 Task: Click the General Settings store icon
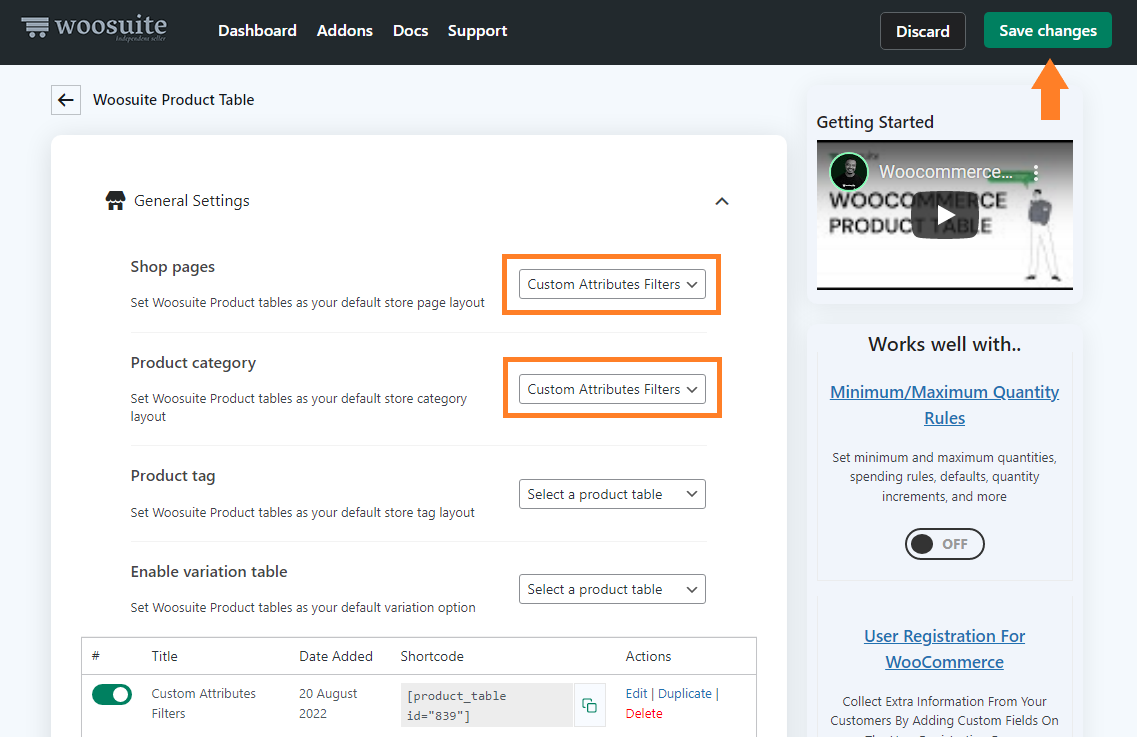tap(115, 201)
